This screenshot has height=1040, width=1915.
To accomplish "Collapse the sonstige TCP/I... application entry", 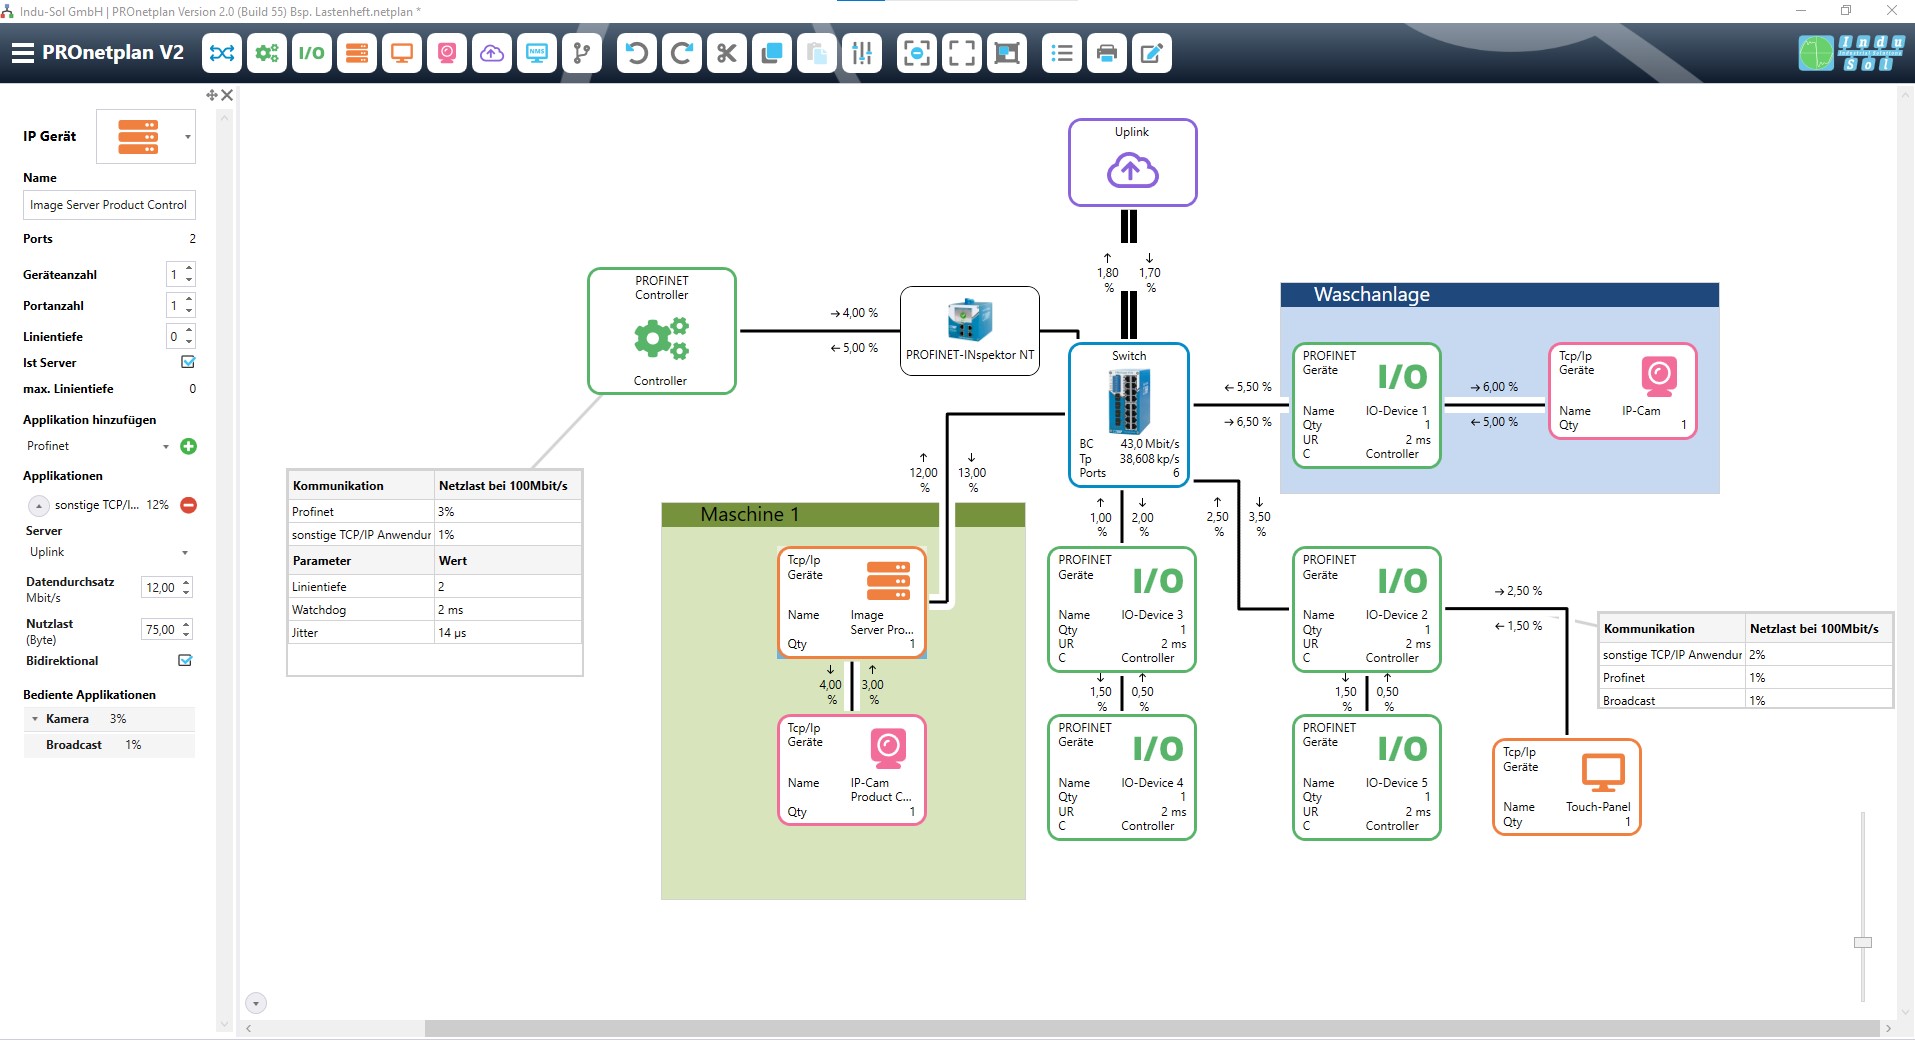I will pos(38,505).
